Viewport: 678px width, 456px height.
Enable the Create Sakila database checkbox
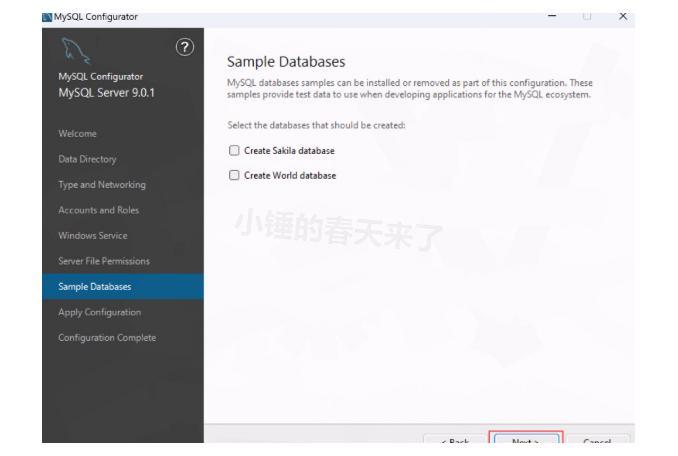235,151
